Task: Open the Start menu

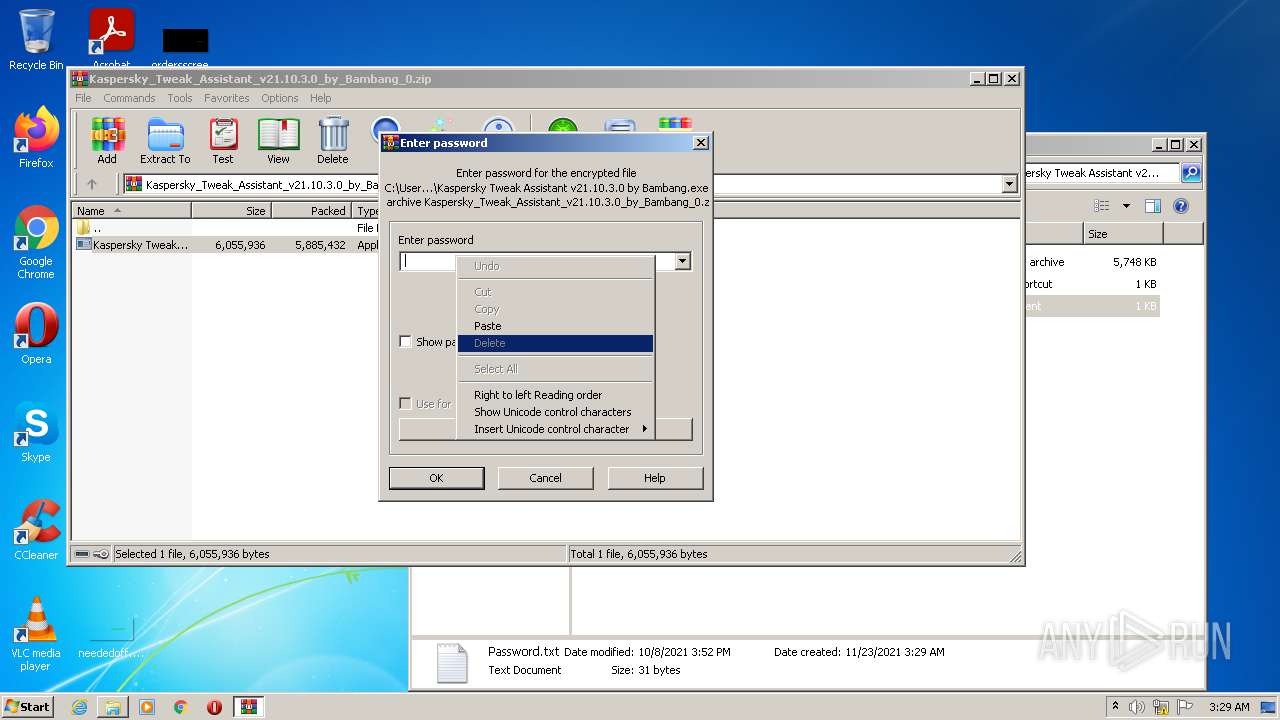Action: click(x=28, y=707)
